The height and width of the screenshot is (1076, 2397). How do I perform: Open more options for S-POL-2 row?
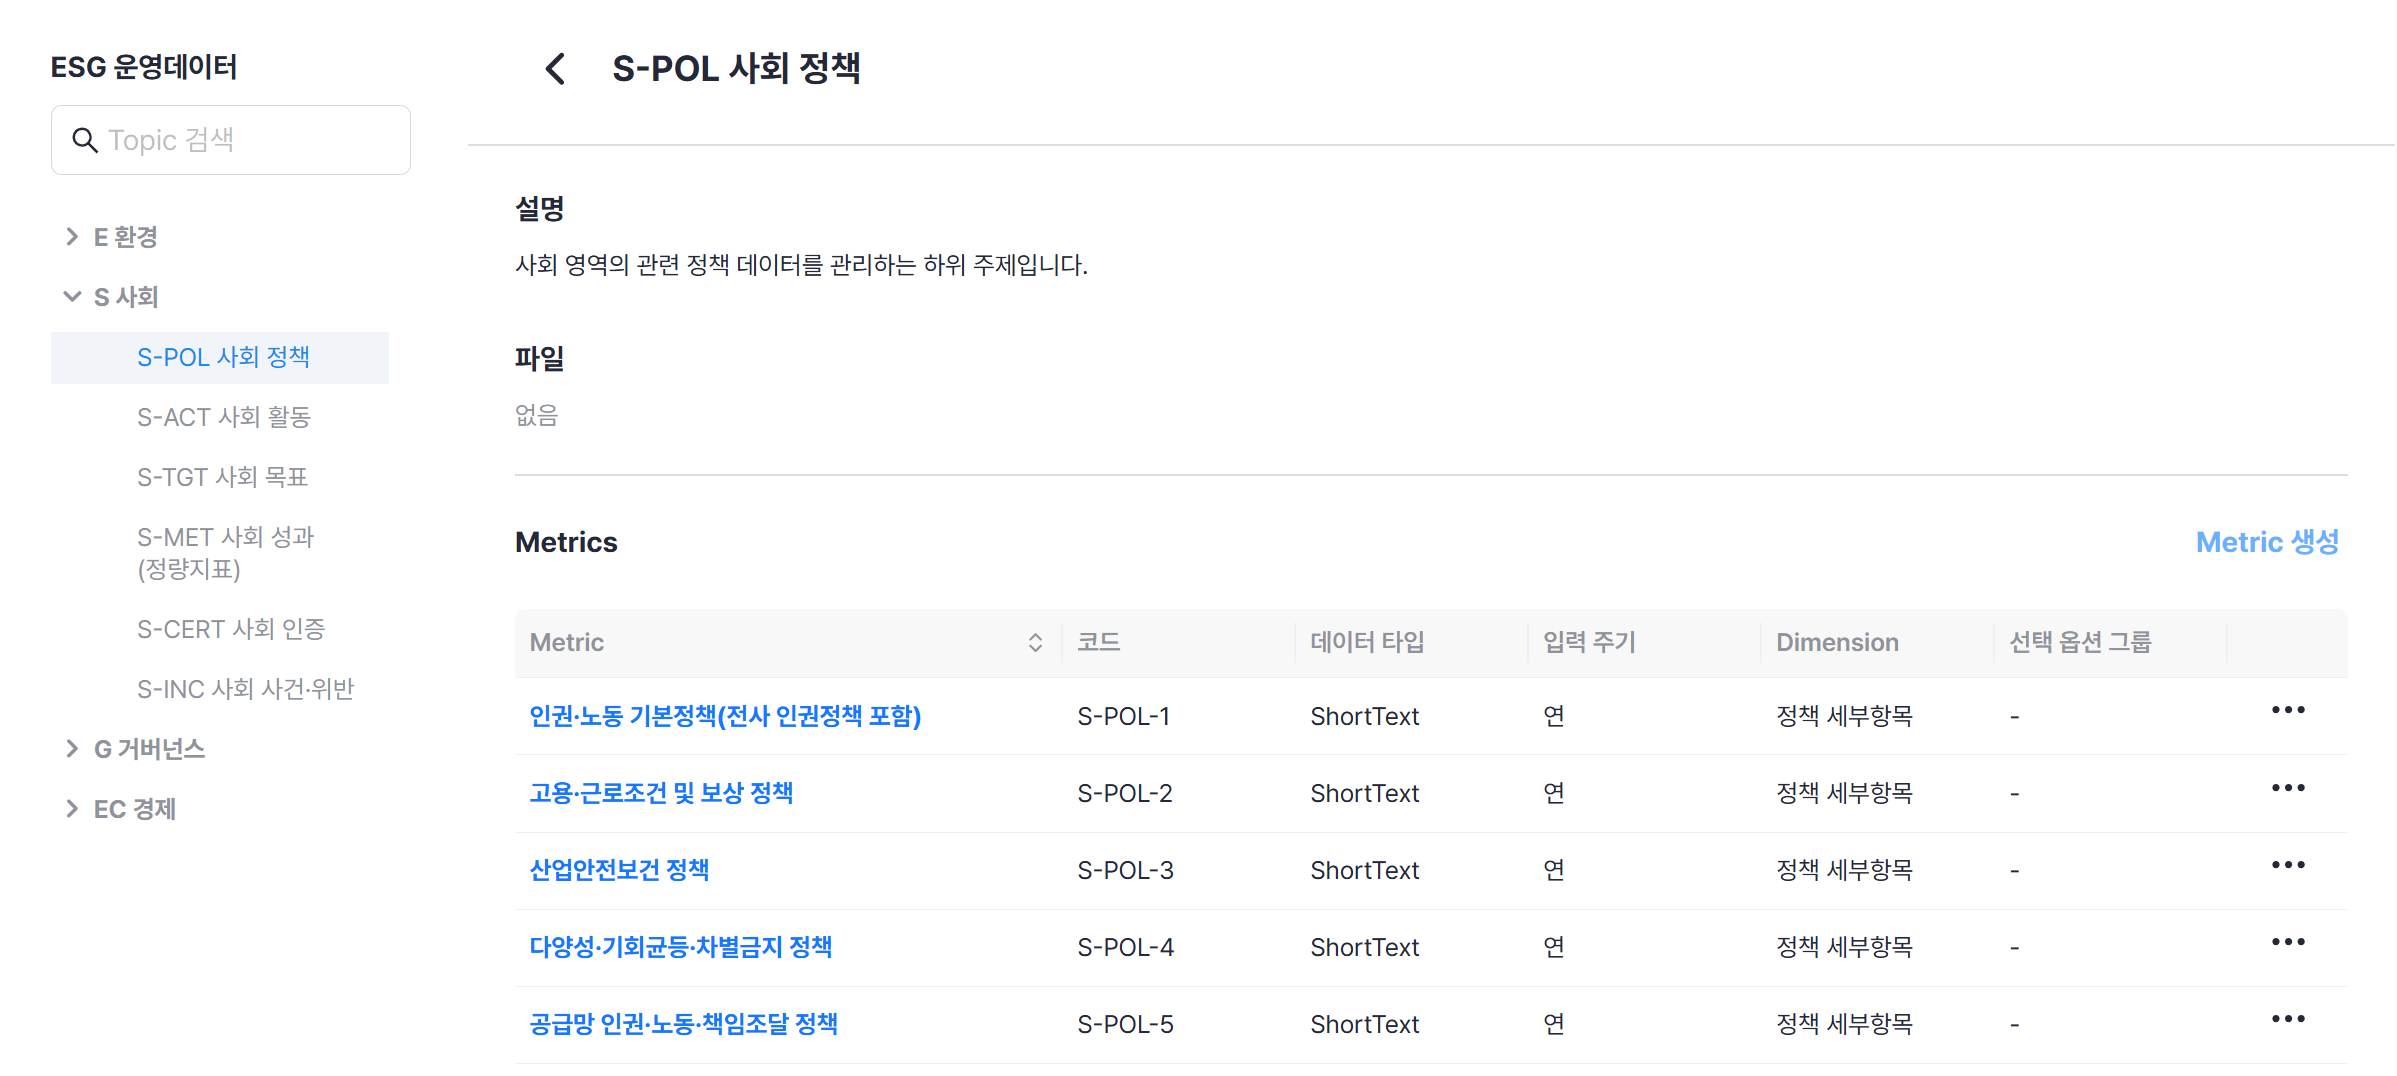tap(2287, 788)
